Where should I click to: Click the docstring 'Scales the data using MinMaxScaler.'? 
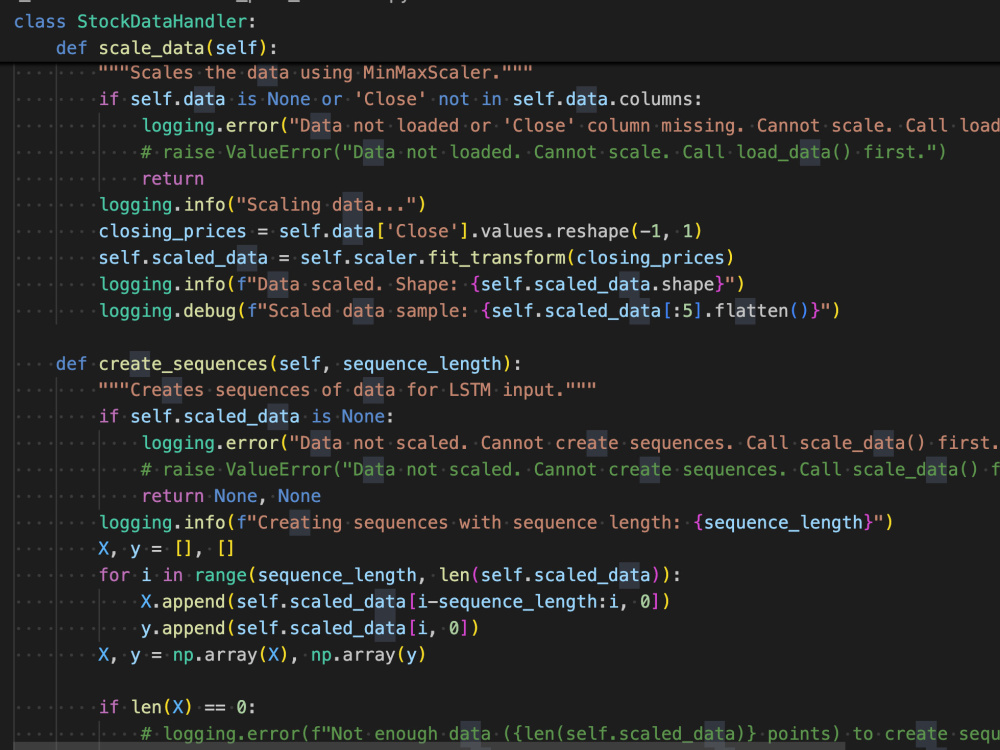[x=315, y=73]
